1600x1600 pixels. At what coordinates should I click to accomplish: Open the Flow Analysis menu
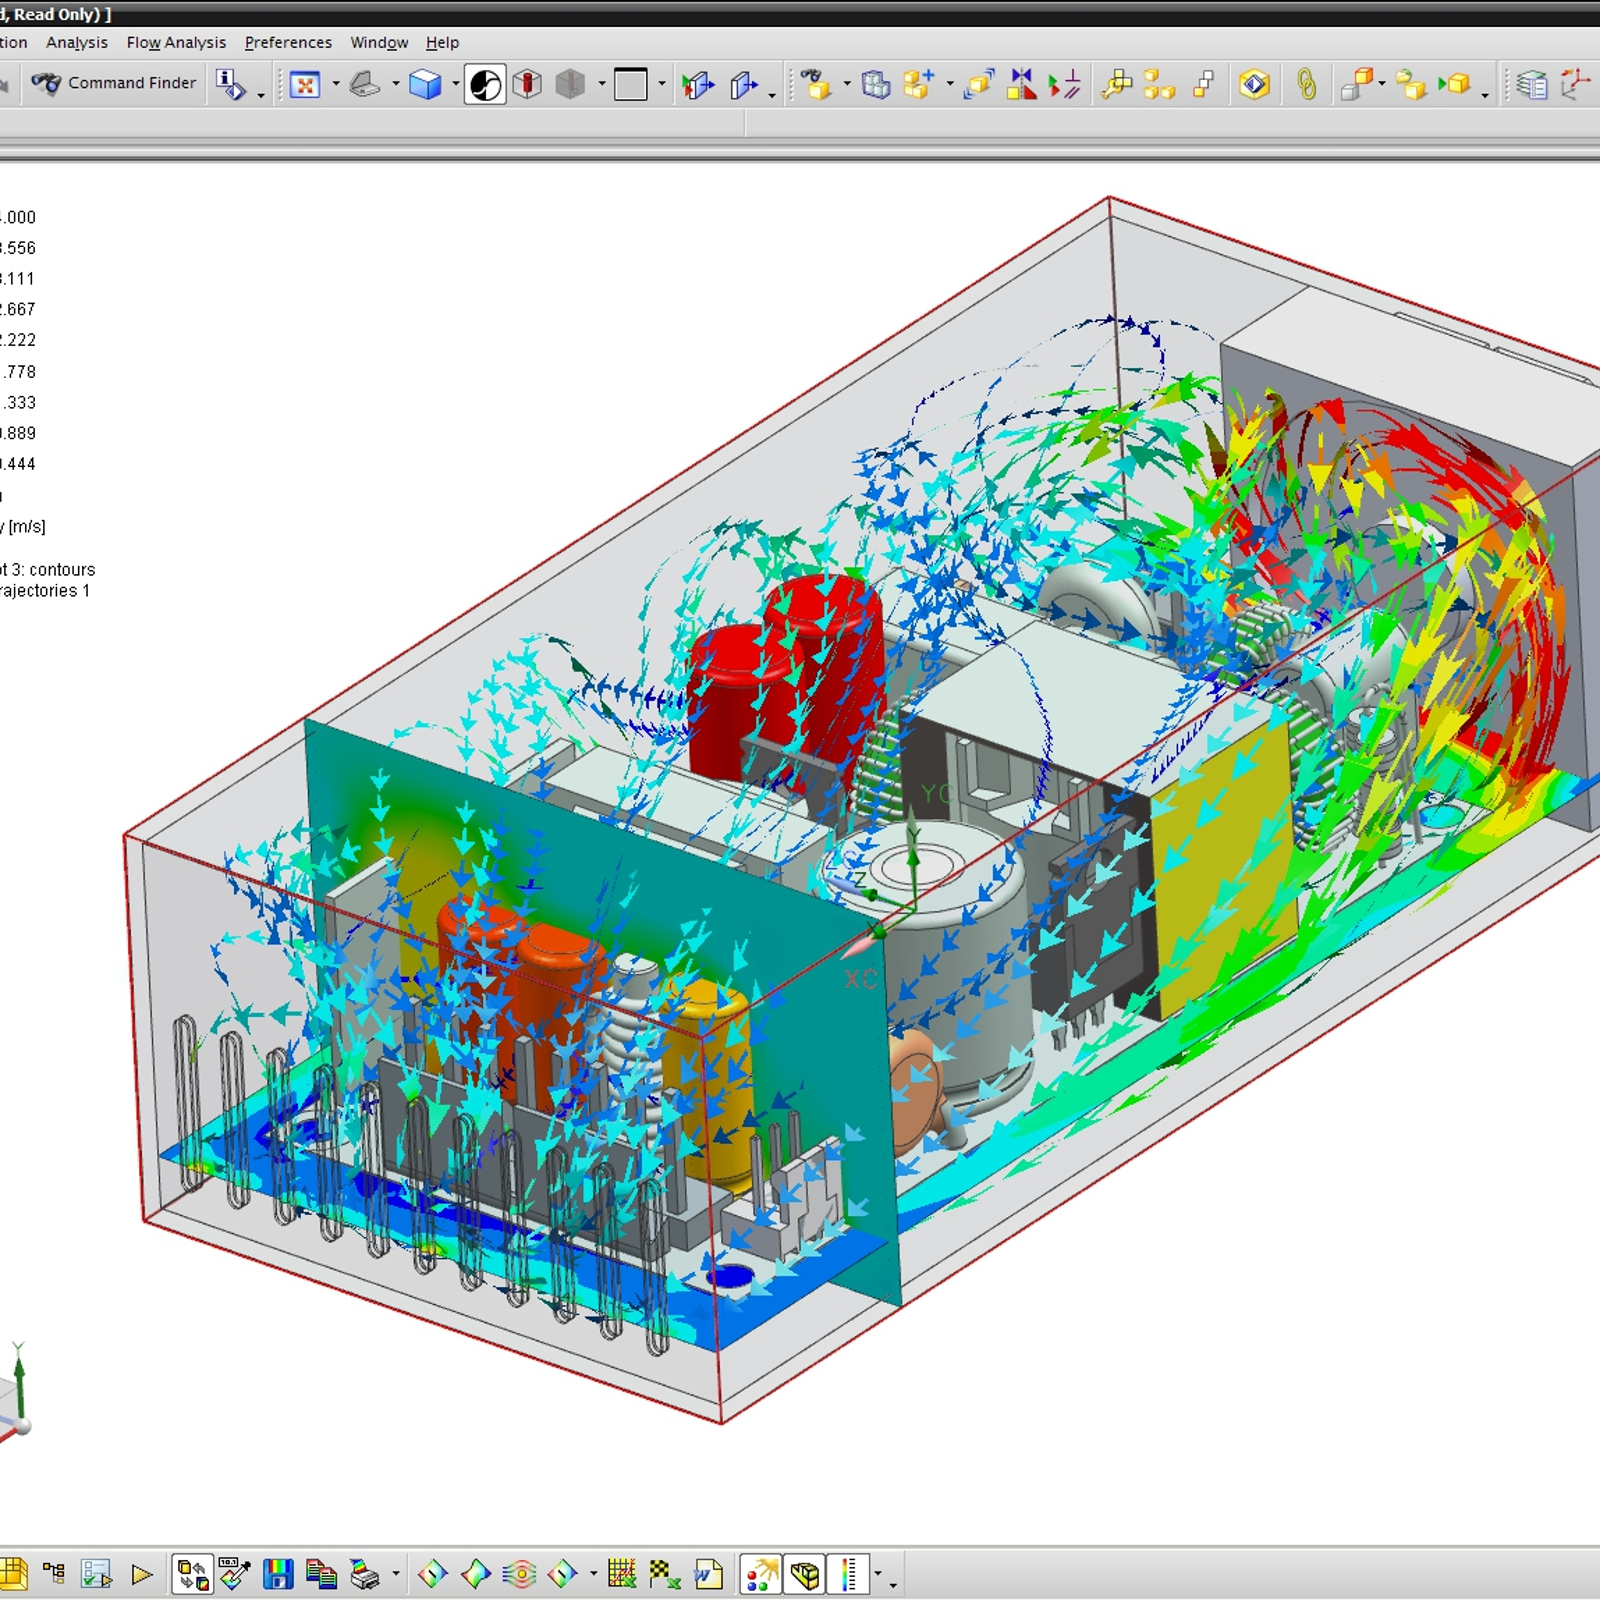pyautogui.click(x=176, y=43)
